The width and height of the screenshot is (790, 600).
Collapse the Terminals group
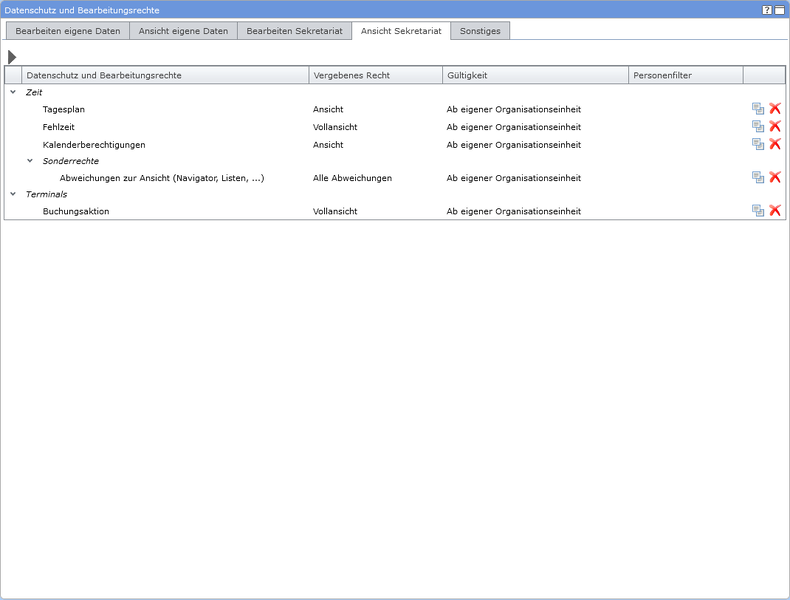13,194
